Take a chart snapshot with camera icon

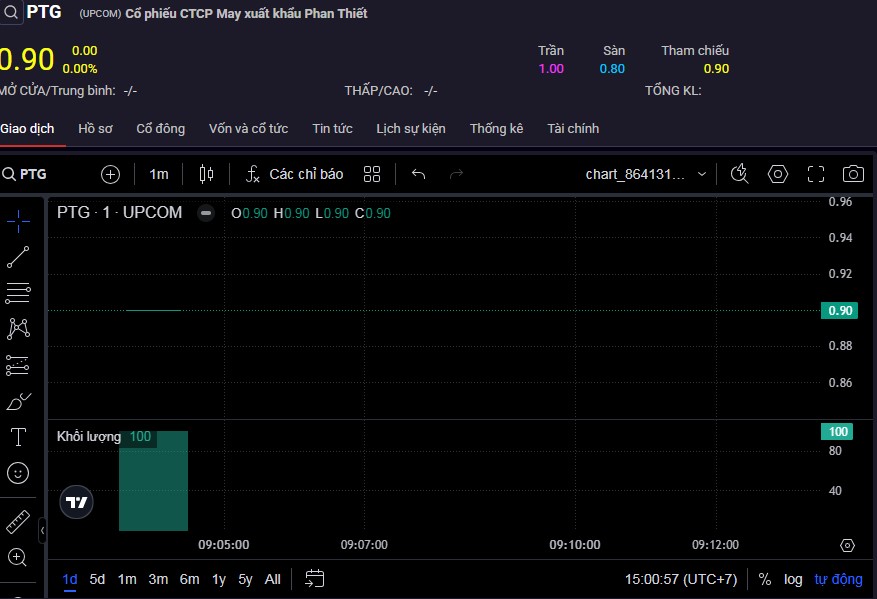click(x=852, y=174)
